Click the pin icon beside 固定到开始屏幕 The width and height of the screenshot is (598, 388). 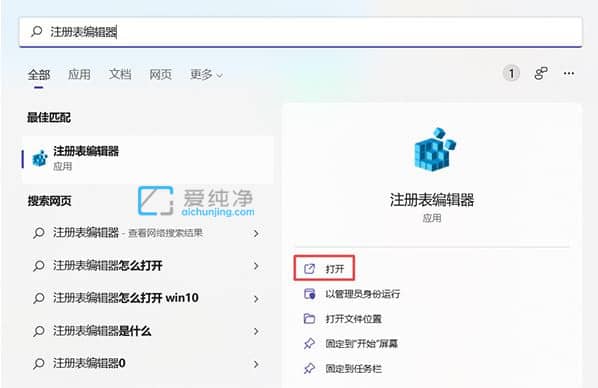pos(309,344)
